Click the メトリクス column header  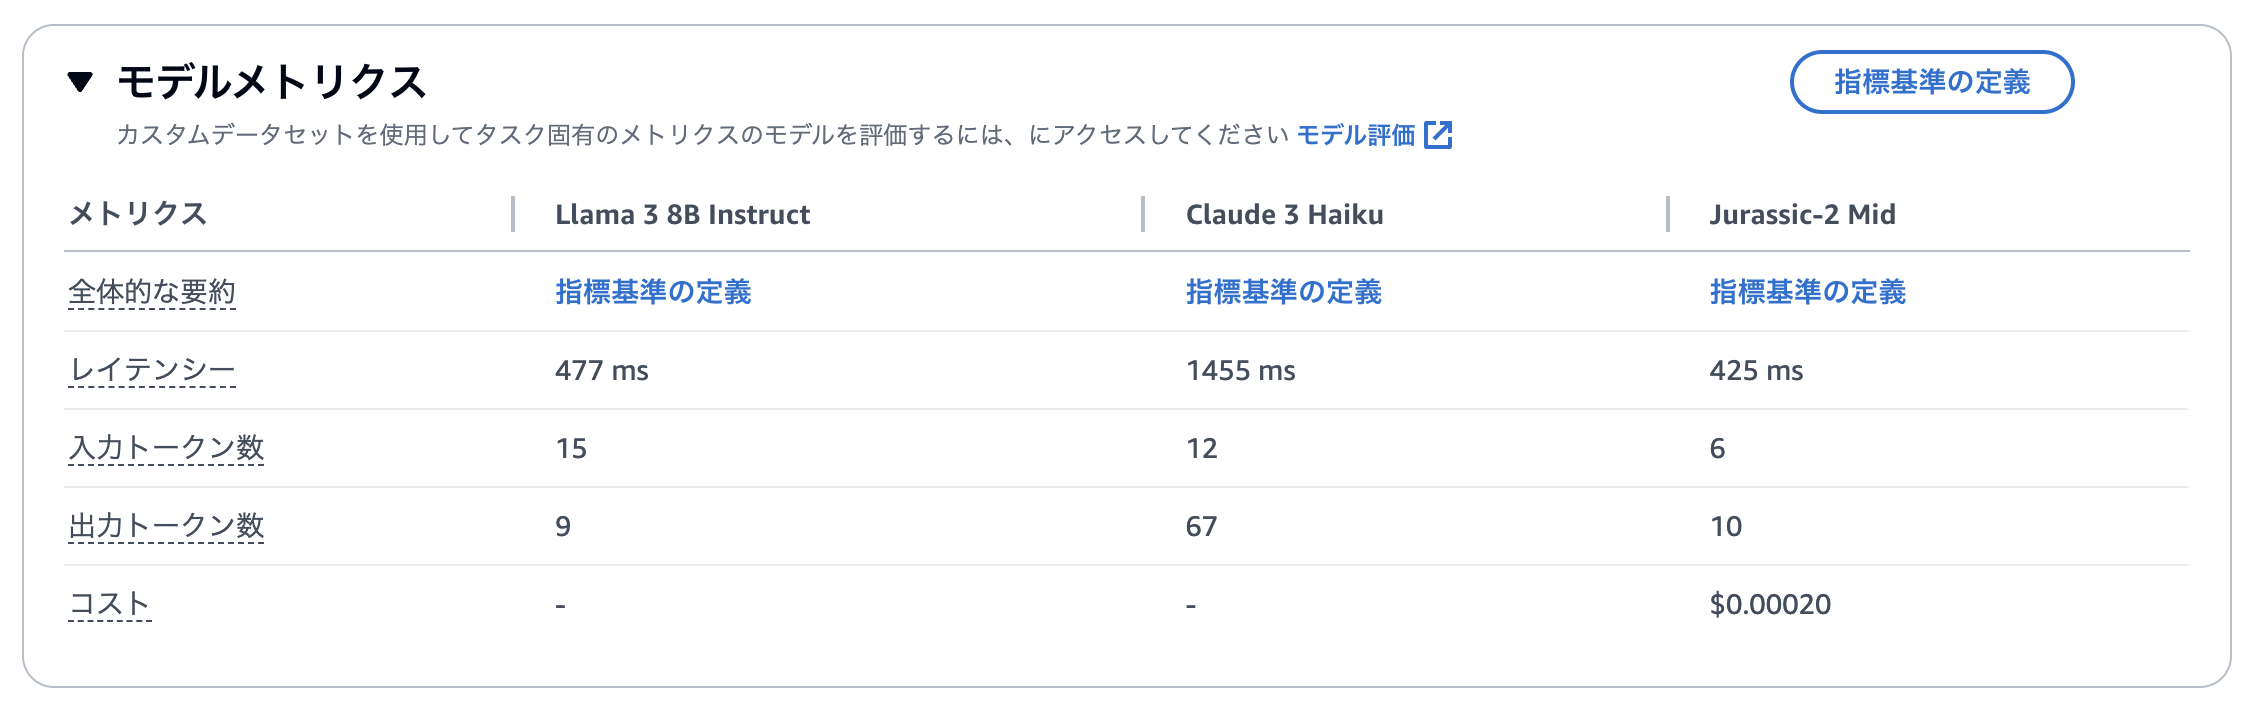click(138, 214)
